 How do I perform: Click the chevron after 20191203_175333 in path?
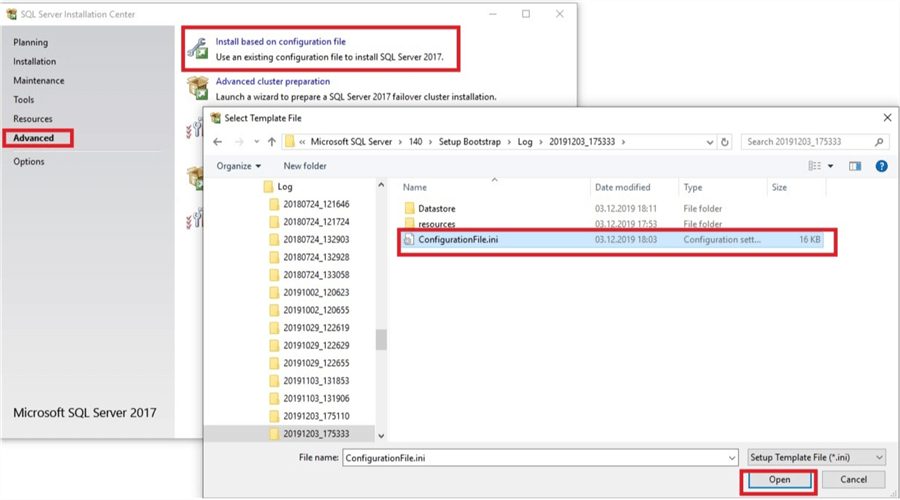tap(623, 142)
